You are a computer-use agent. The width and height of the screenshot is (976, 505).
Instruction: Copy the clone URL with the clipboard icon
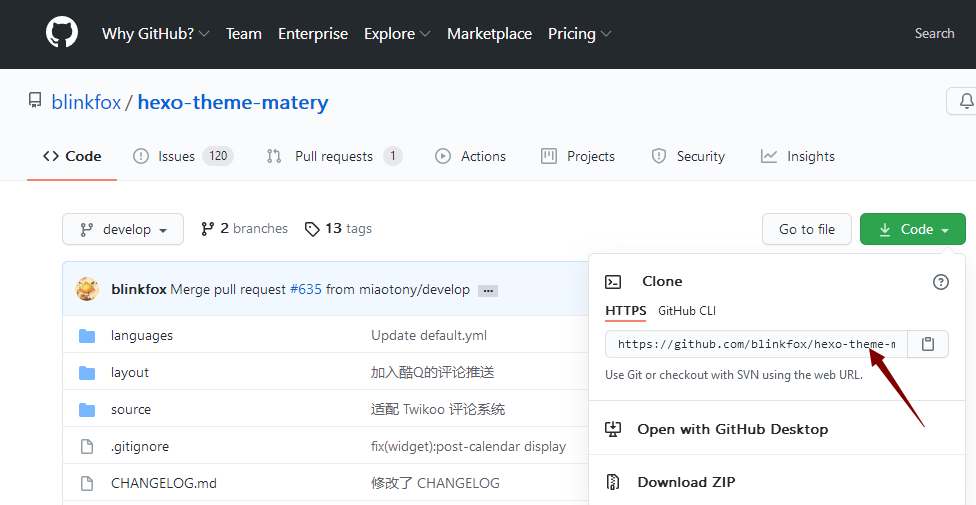[x=927, y=344]
